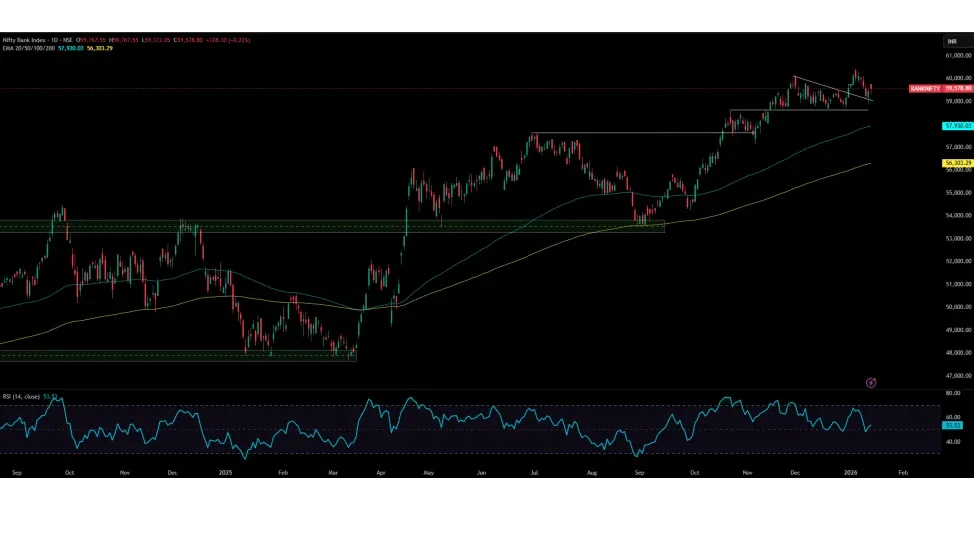Click the 49,000.00 price axis label

pos(958,330)
